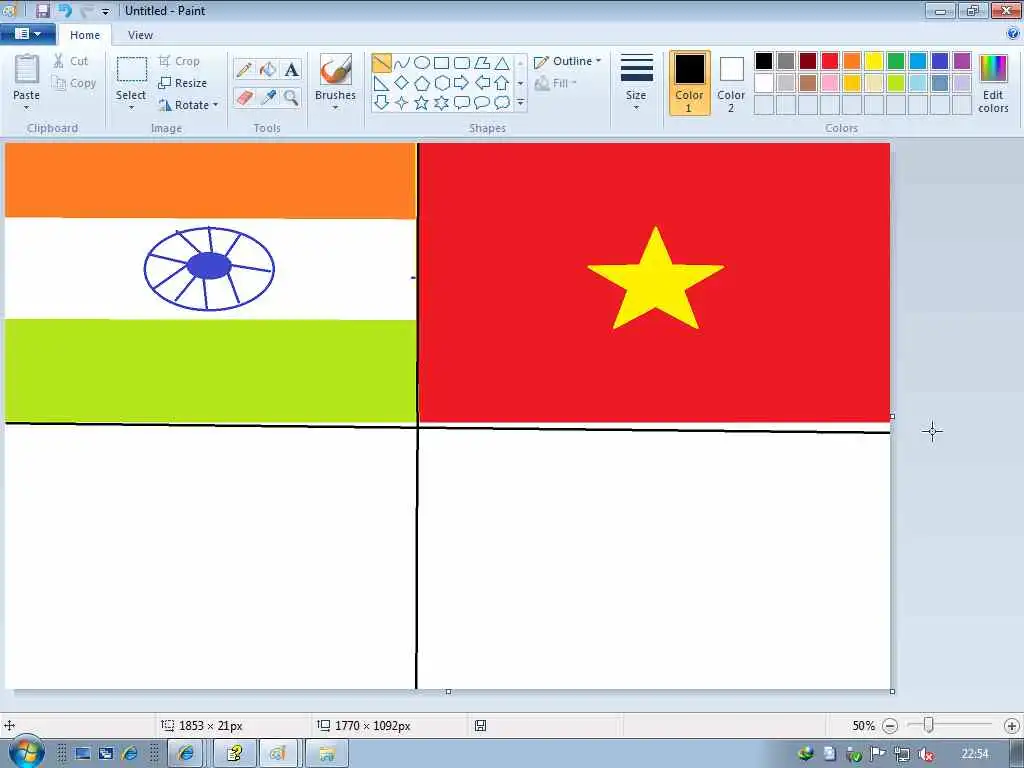Open the folder Explorer taskbar button
1024x768 pixels.
pyautogui.click(x=327, y=754)
